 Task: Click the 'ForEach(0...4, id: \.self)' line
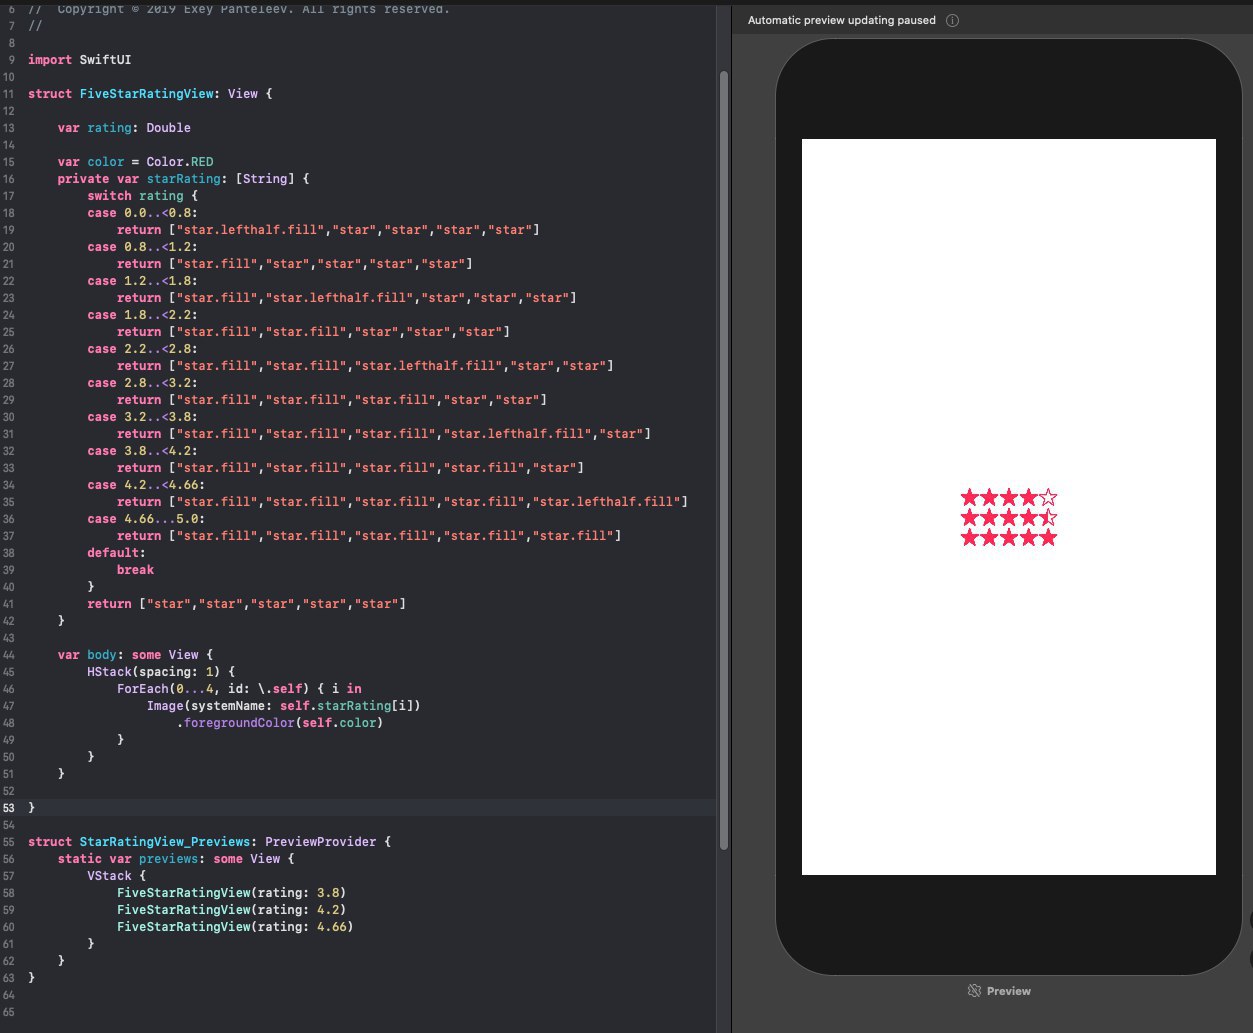point(239,689)
